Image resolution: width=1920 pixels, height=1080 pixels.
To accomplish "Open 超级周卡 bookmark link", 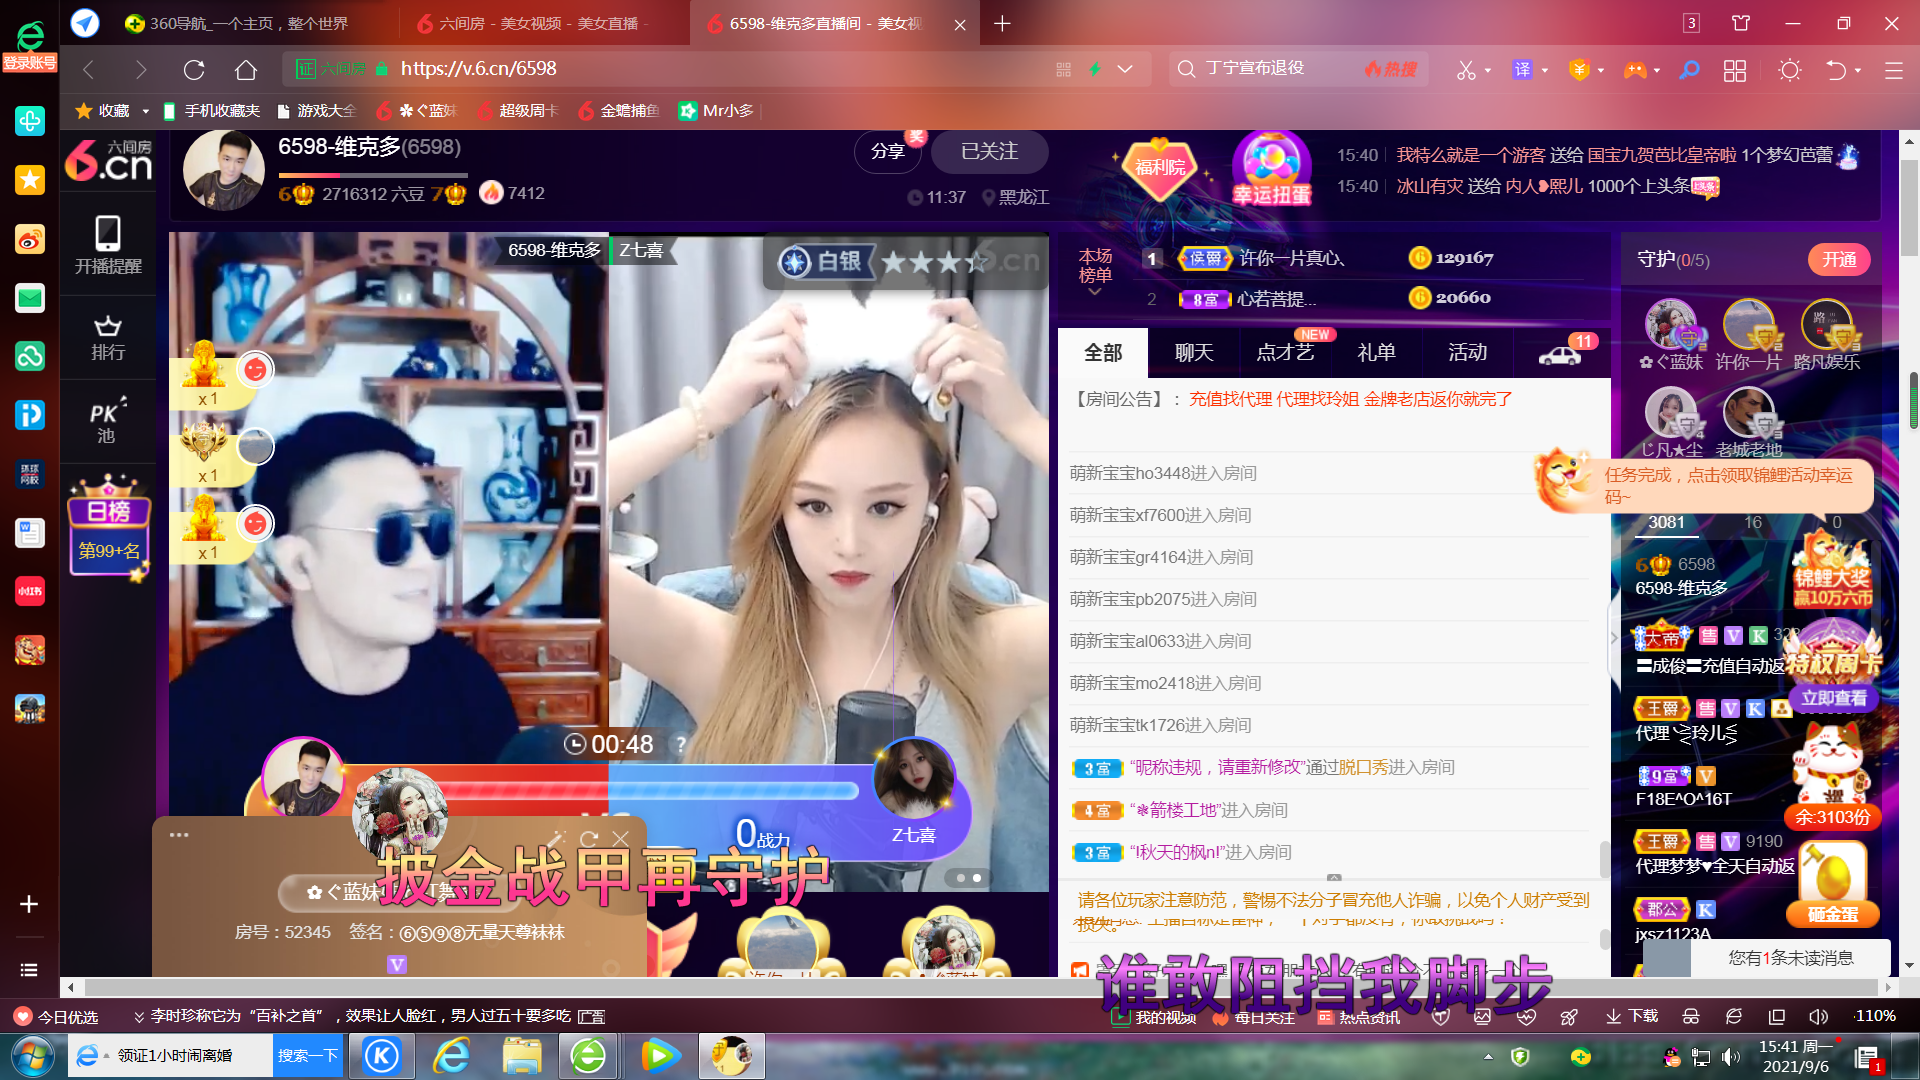I will coord(517,111).
